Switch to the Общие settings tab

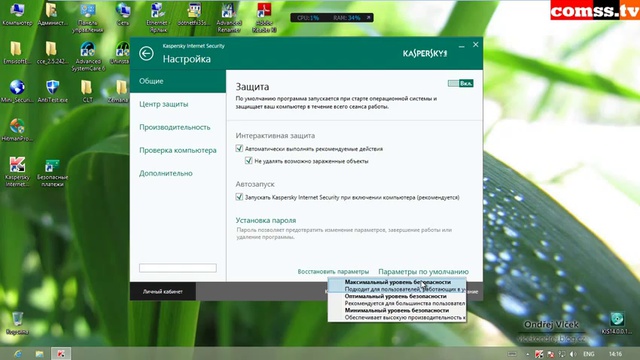coord(178,81)
